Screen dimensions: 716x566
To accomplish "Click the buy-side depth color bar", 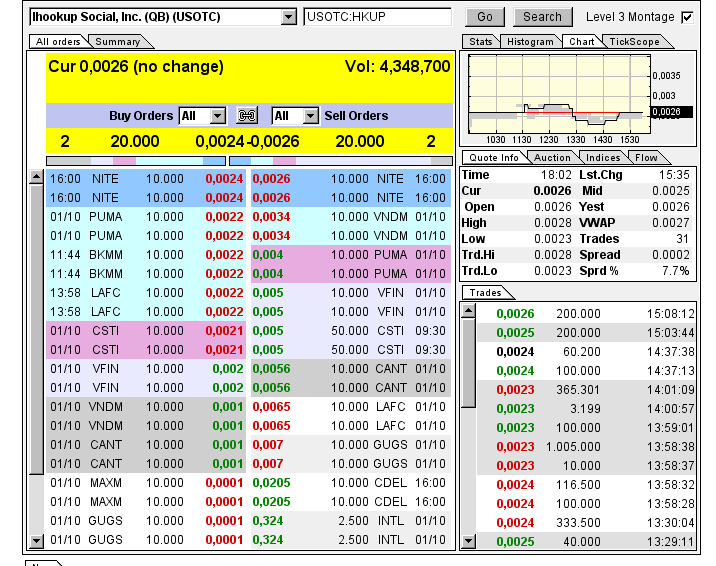I will pos(136,160).
